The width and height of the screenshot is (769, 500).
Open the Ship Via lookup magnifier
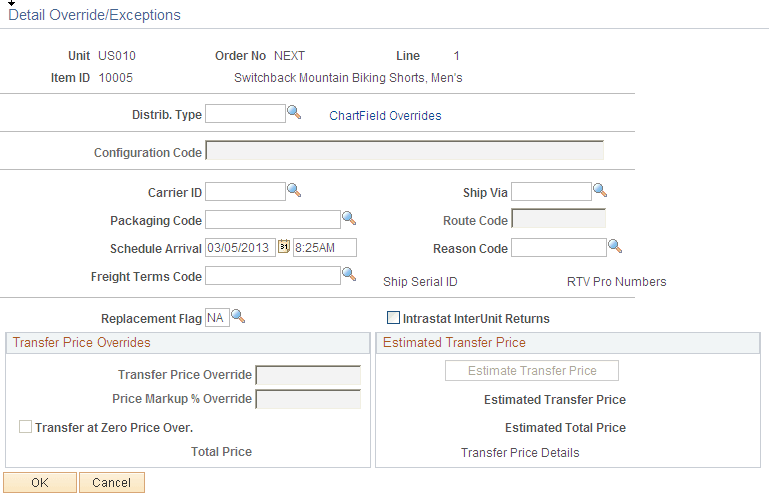click(x=600, y=190)
